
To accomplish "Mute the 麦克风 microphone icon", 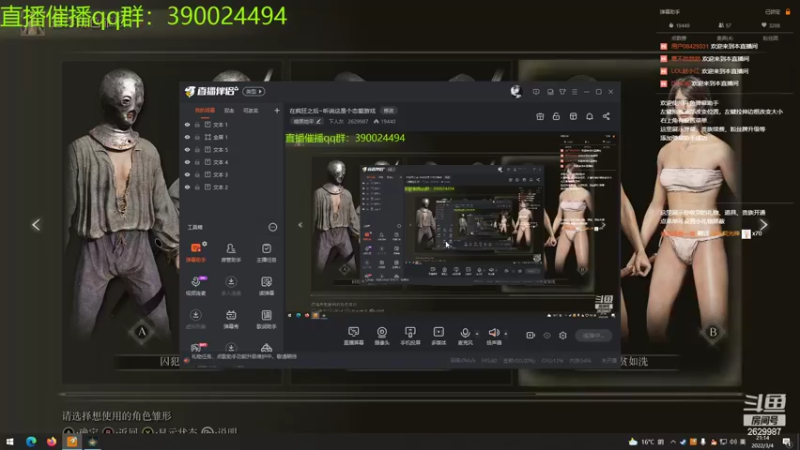I will pyautogui.click(x=465, y=333).
